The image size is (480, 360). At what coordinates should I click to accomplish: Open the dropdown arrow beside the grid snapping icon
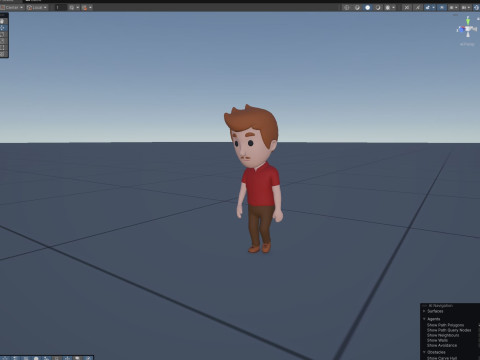[78, 7]
